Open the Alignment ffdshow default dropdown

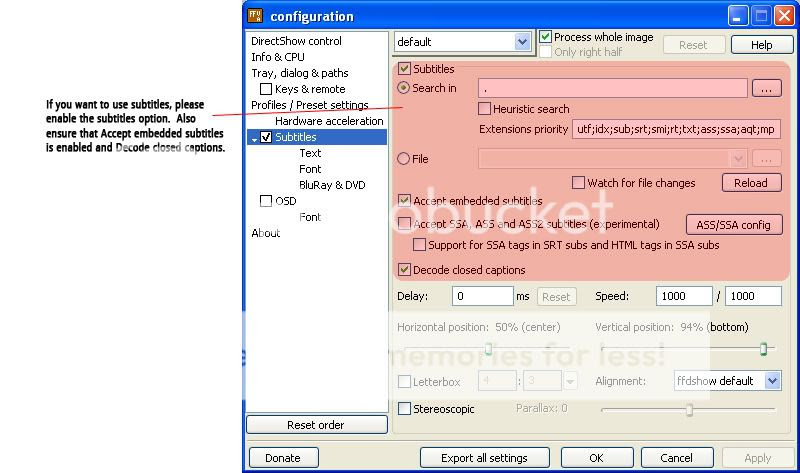(772, 381)
